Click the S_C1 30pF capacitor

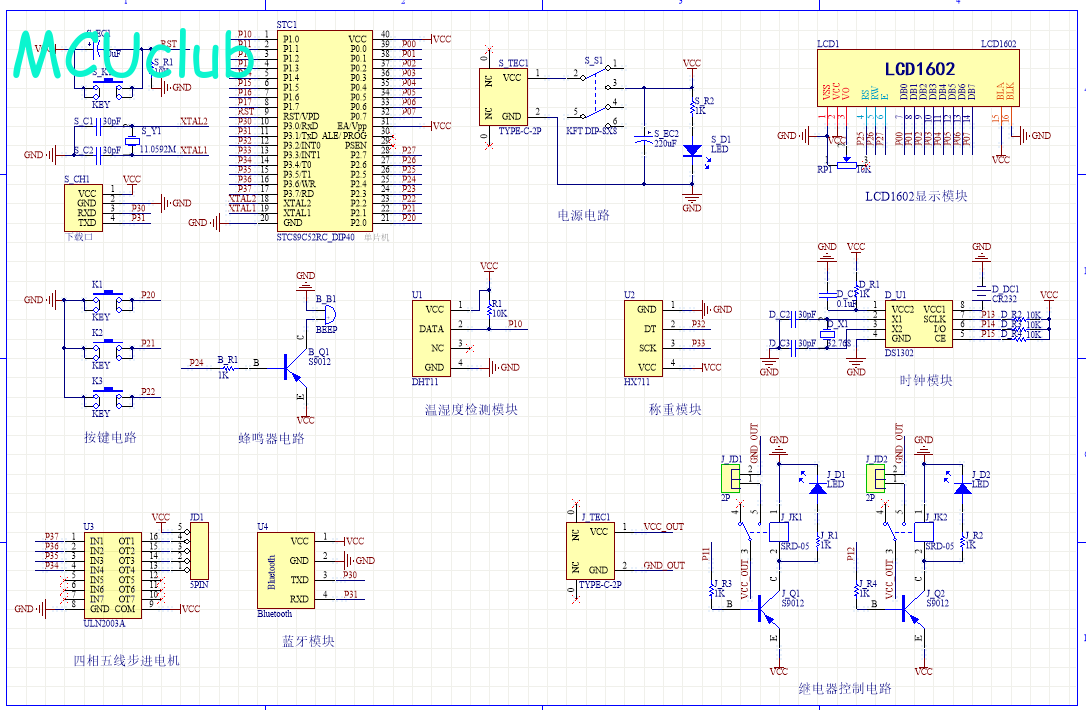point(99,127)
